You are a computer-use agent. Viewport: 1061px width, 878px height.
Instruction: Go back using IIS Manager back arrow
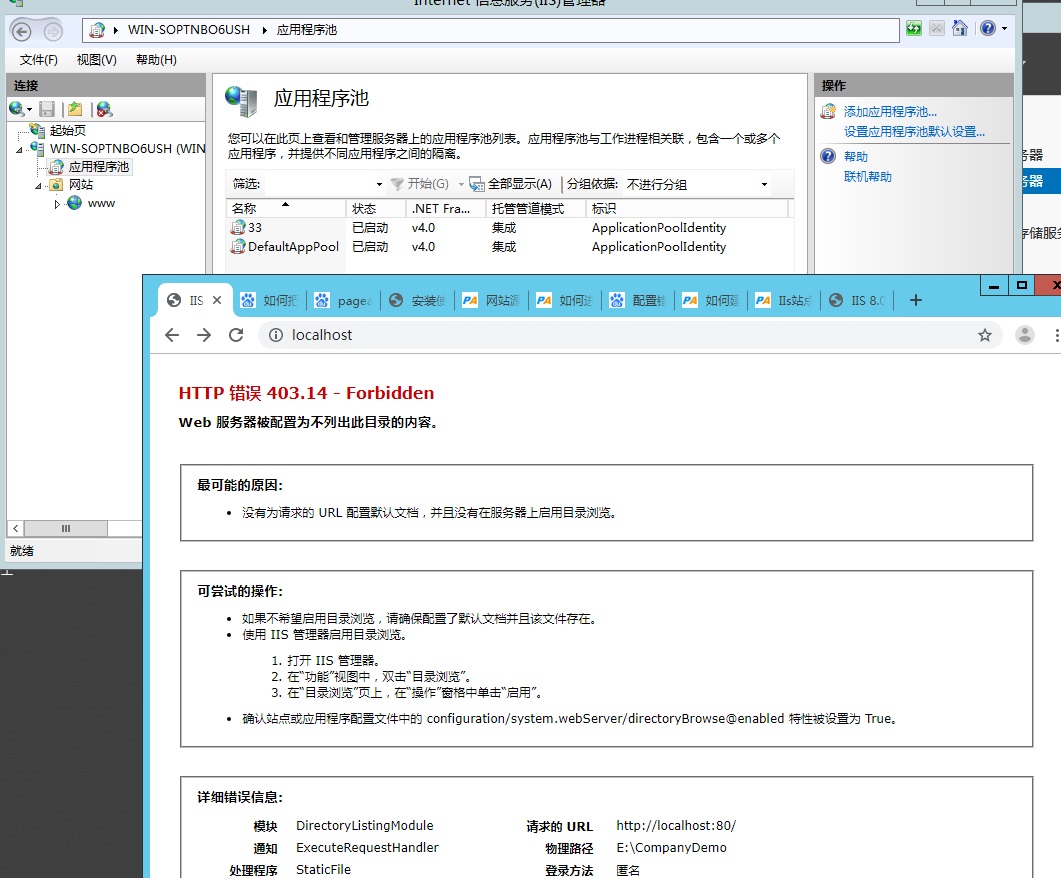(x=22, y=31)
